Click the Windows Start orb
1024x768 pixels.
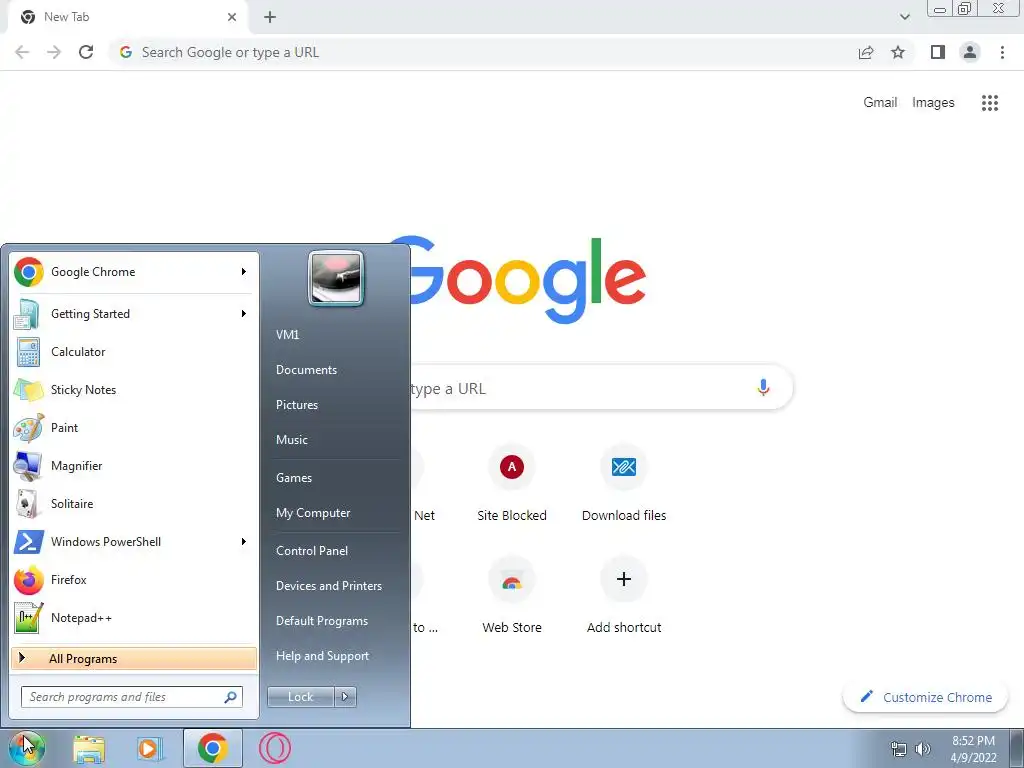[26, 748]
